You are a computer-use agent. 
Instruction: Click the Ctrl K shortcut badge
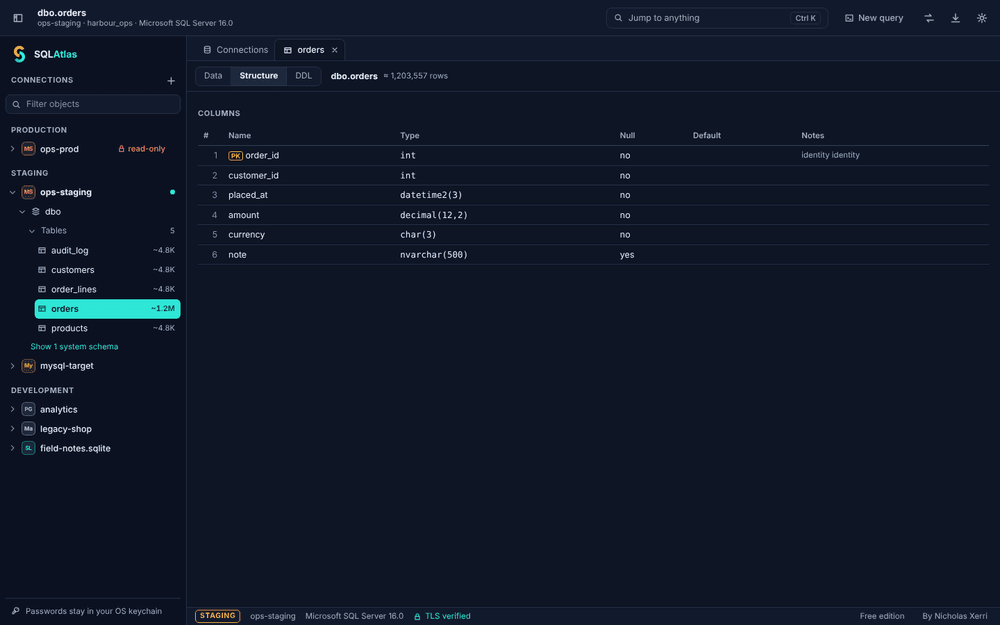point(805,18)
